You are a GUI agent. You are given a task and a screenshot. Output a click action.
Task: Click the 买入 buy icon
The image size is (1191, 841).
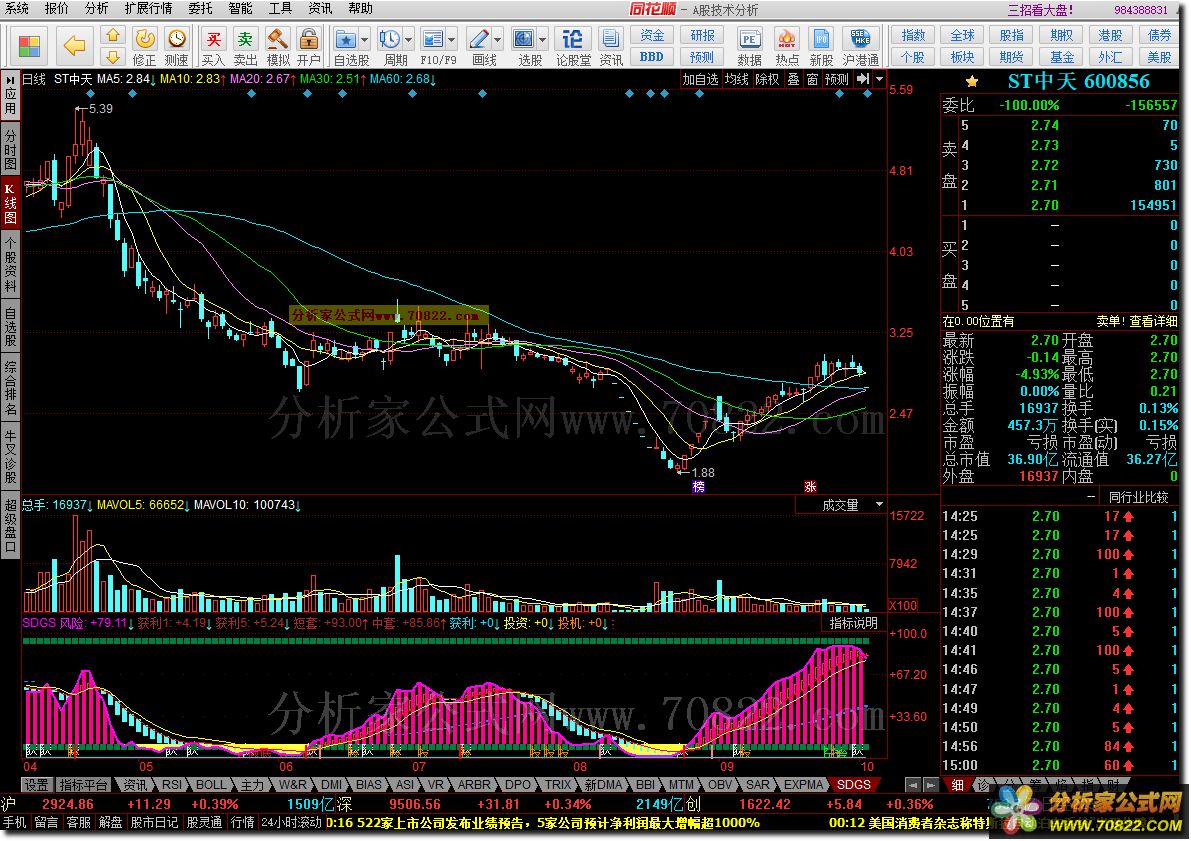[x=213, y=46]
